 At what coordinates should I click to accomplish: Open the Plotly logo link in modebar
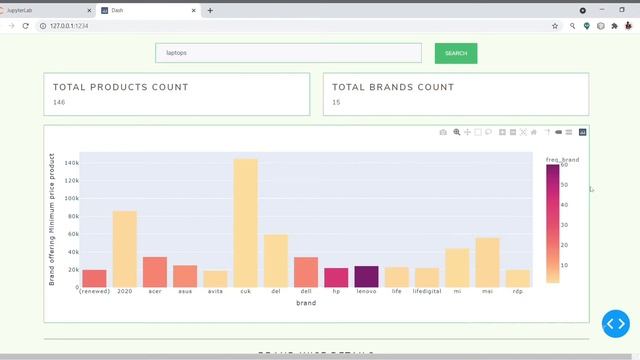tap(582, 132)
